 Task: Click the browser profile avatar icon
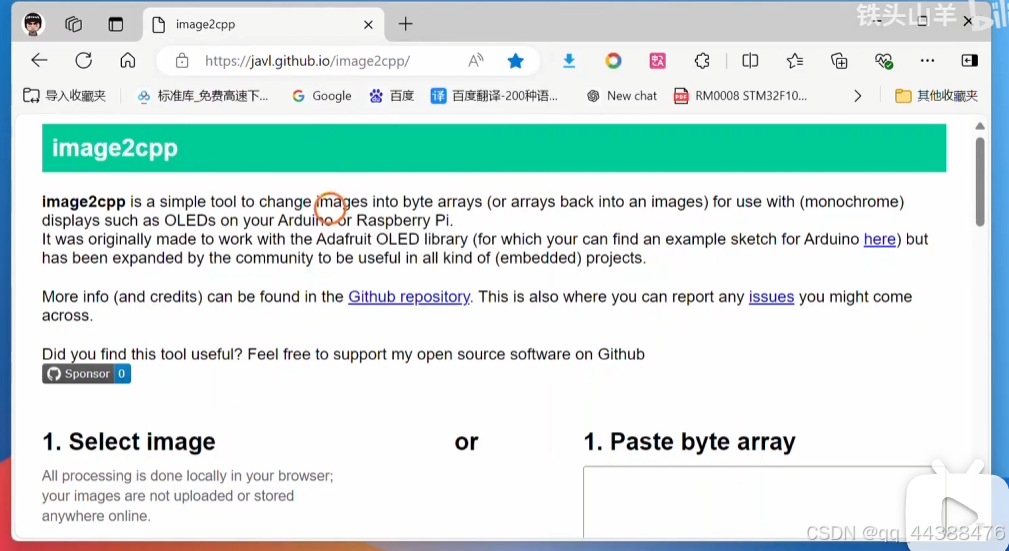pos(33,24)
